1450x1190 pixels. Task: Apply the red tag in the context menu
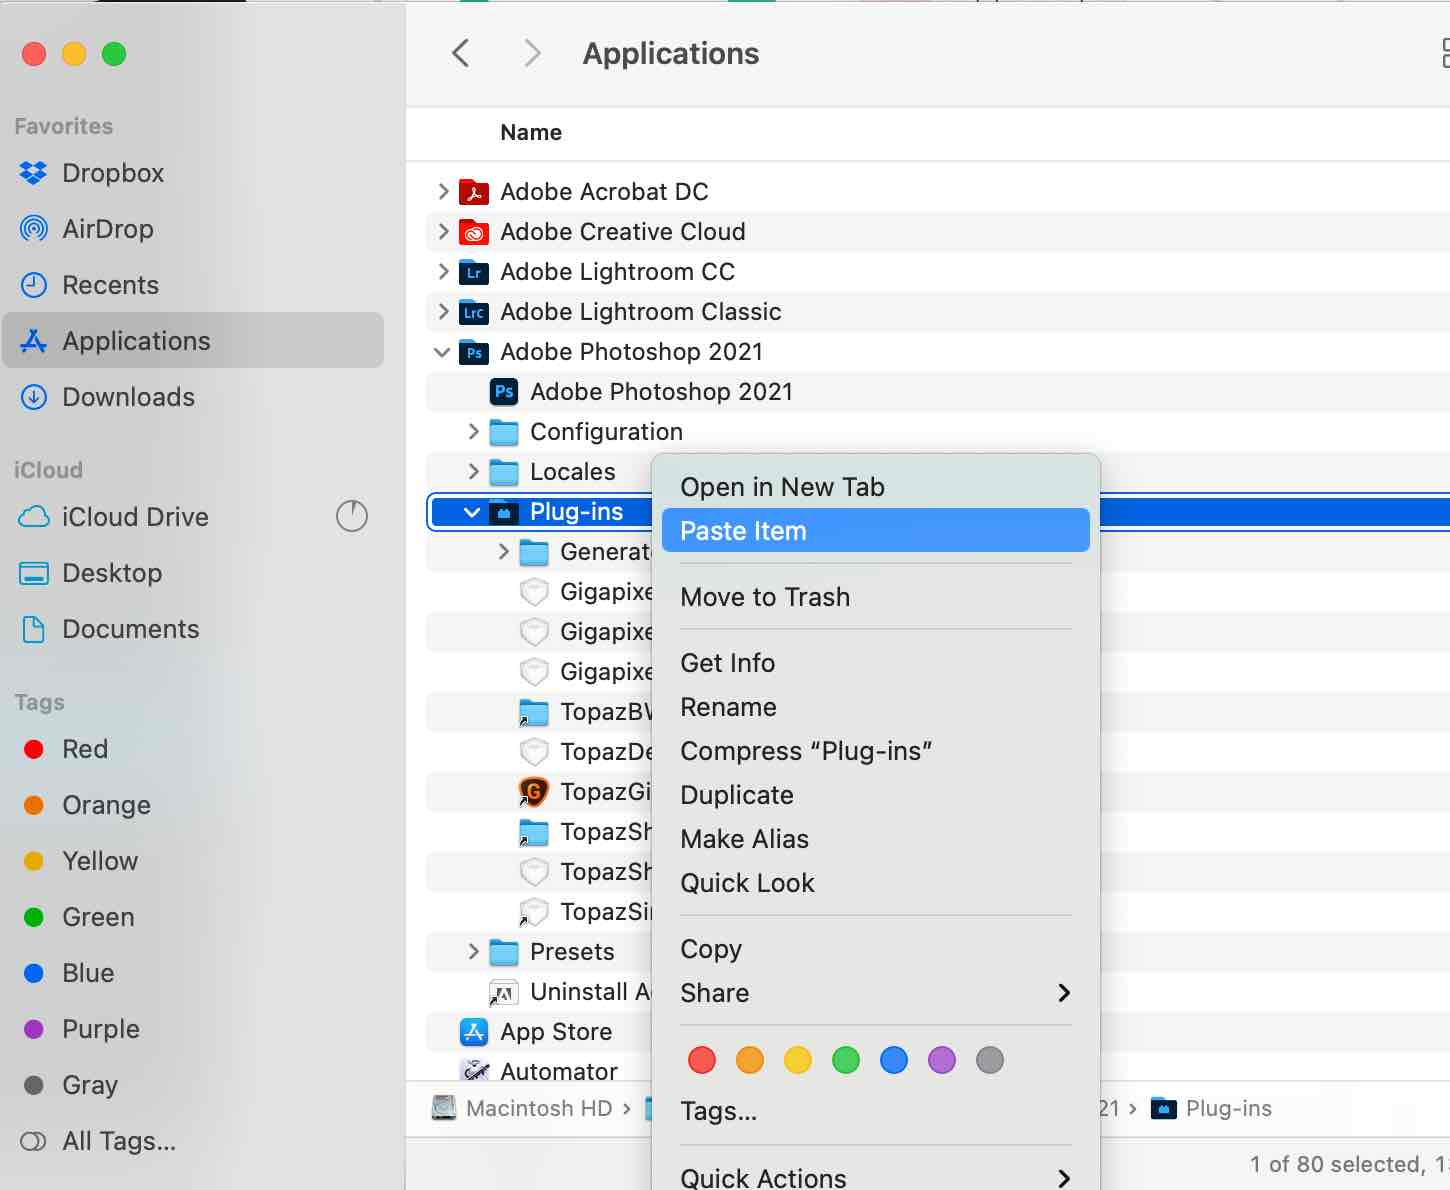702,1060
